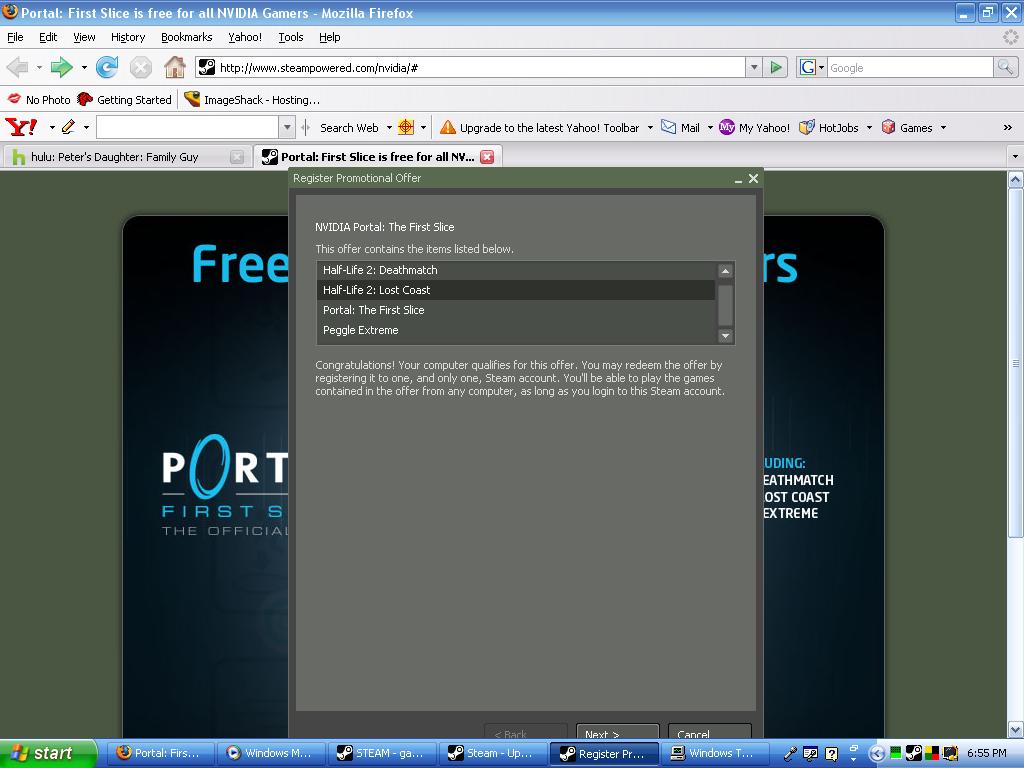Open the Bookmarks menu
The image size is (1024, 768).
click(186, 37)
